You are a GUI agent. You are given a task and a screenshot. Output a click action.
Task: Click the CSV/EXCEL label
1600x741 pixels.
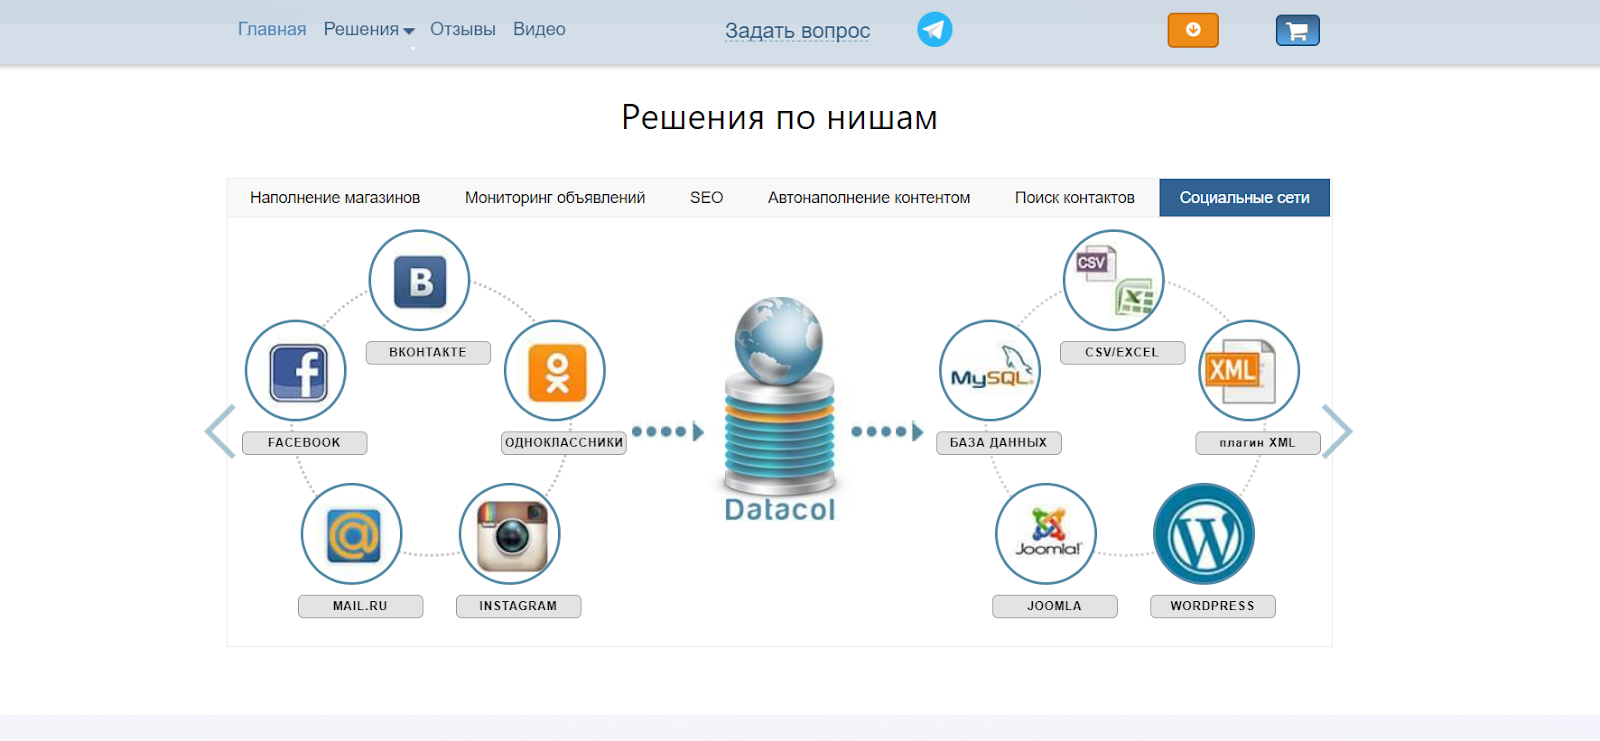pos(1122,353)
